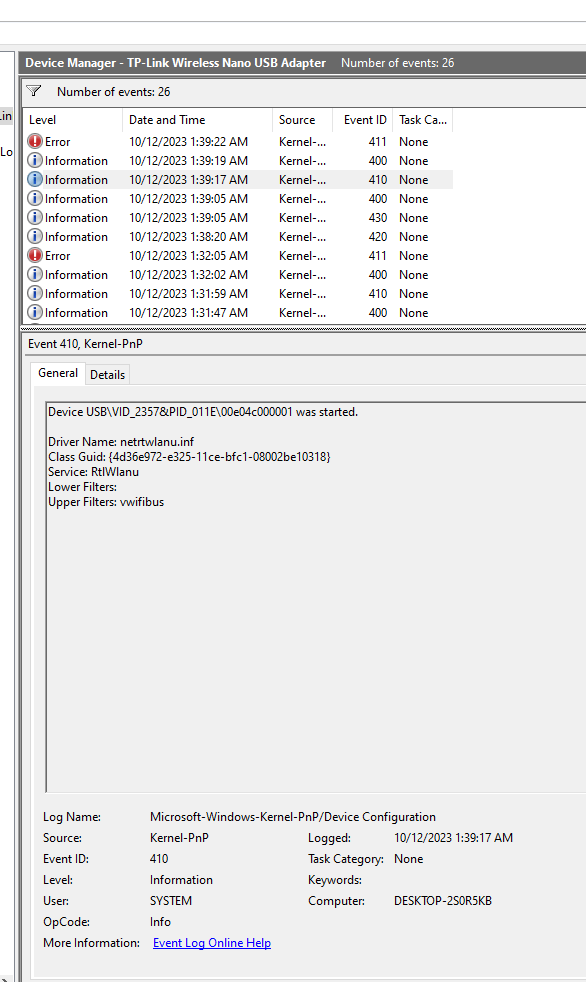The width and height of the screenshot is (586, 982).
Task: Click the 10/12/2023 1:31:47 AM timestamp
Action: coord(188,313)
